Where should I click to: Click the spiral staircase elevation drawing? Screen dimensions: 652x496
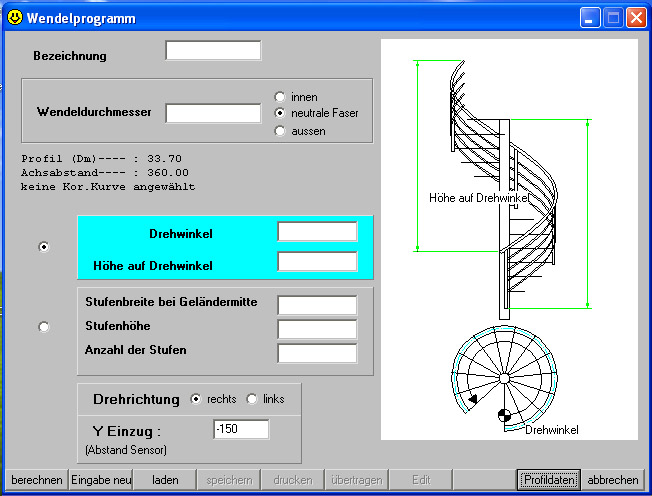(x=503, y=189)
